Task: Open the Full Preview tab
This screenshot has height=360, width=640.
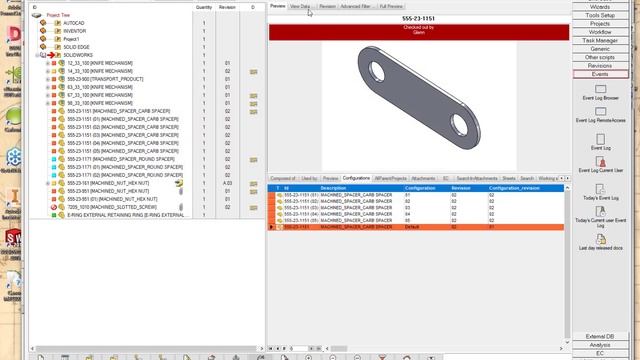Action: tap(391, 7)
